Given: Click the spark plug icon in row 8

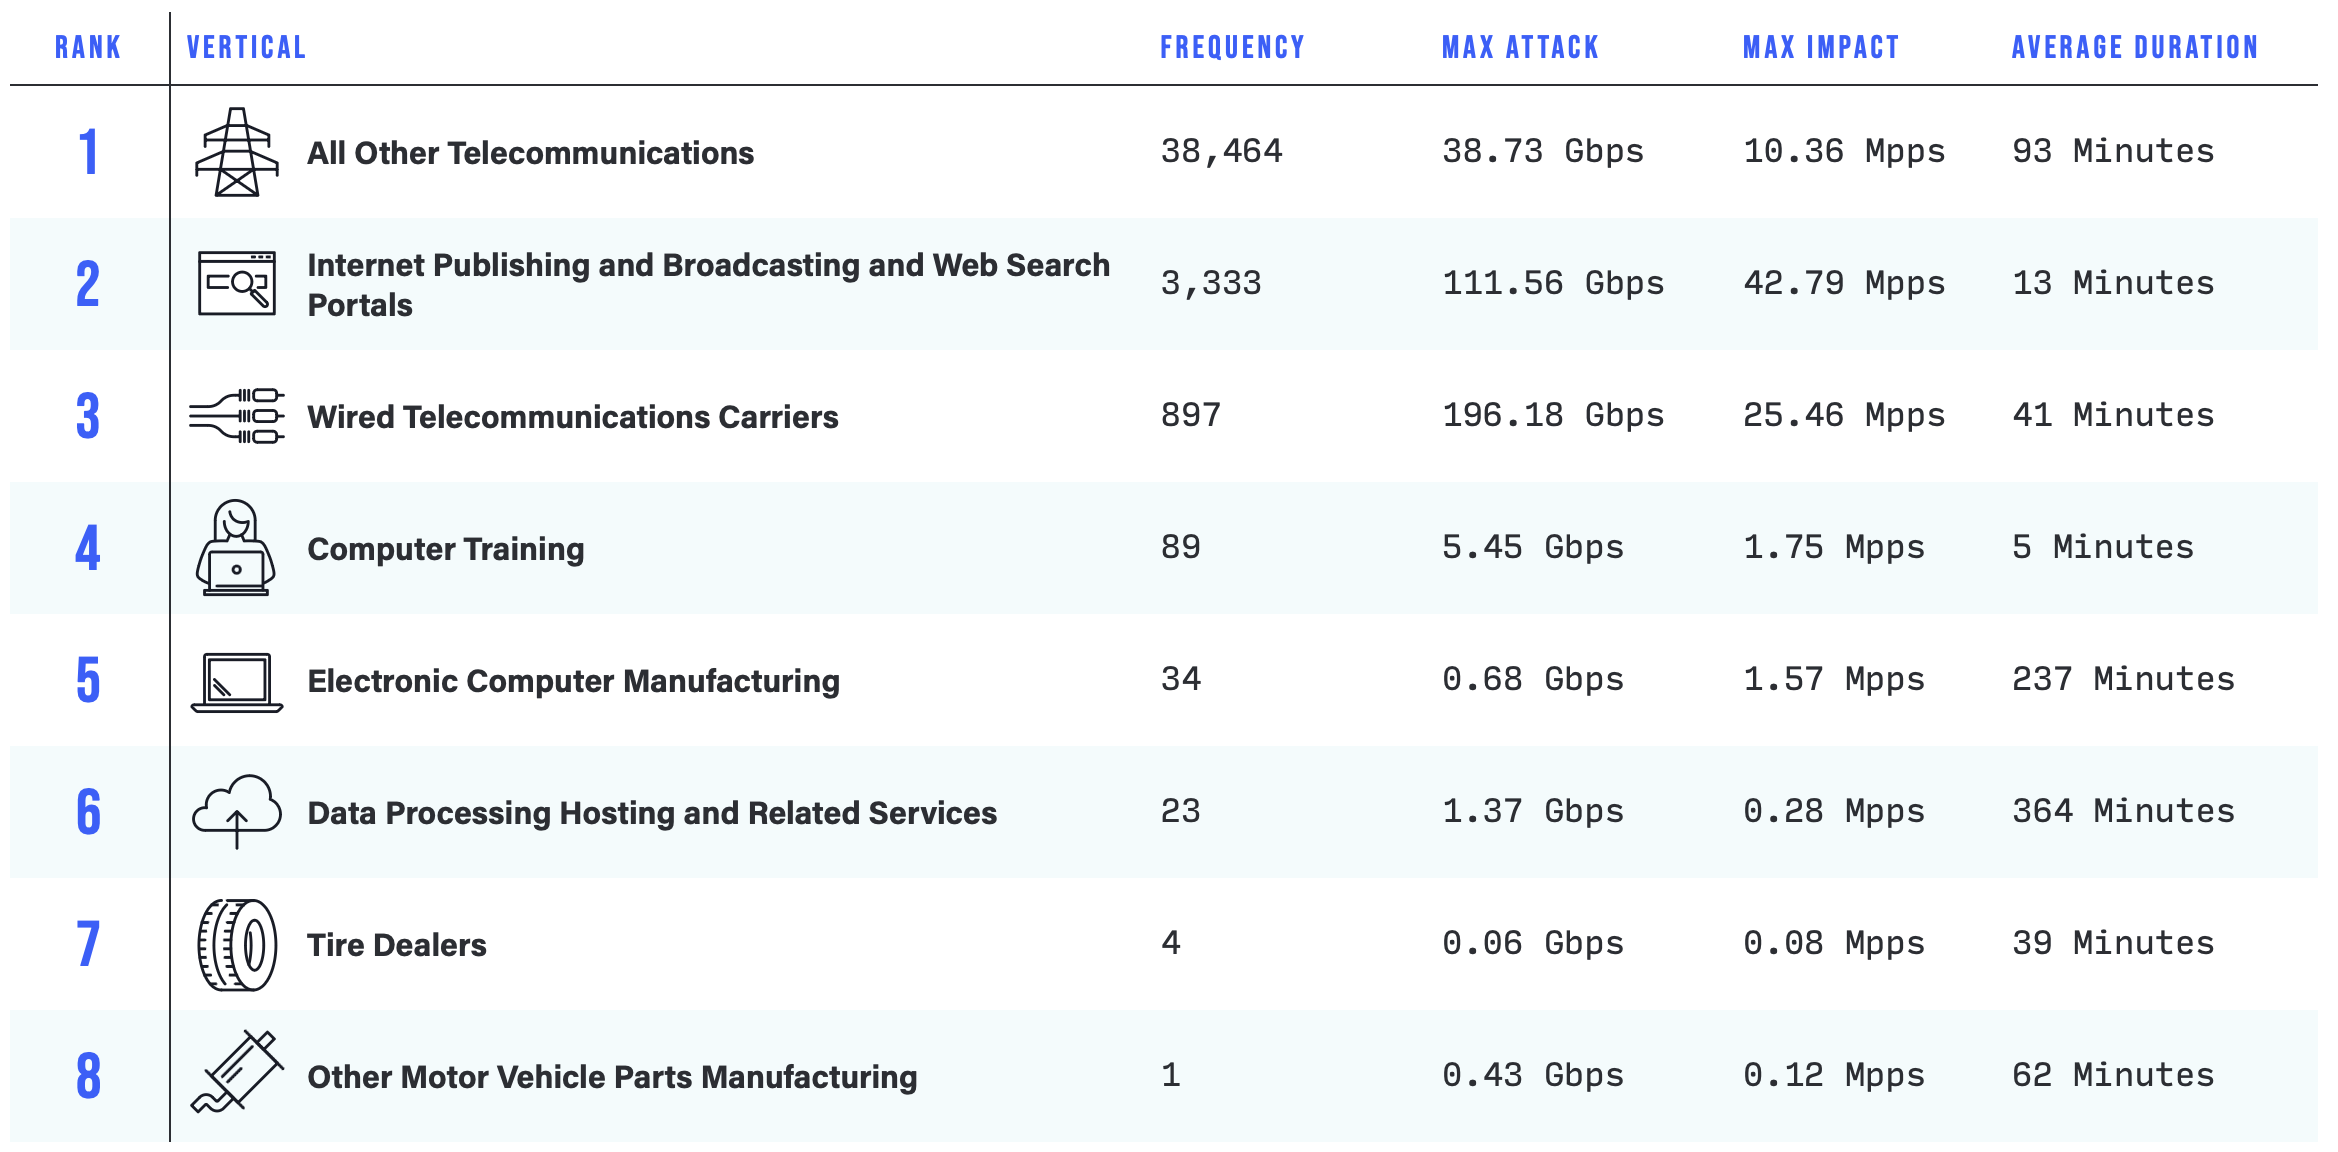Looking at the screenshot, I should point(237,1073).
